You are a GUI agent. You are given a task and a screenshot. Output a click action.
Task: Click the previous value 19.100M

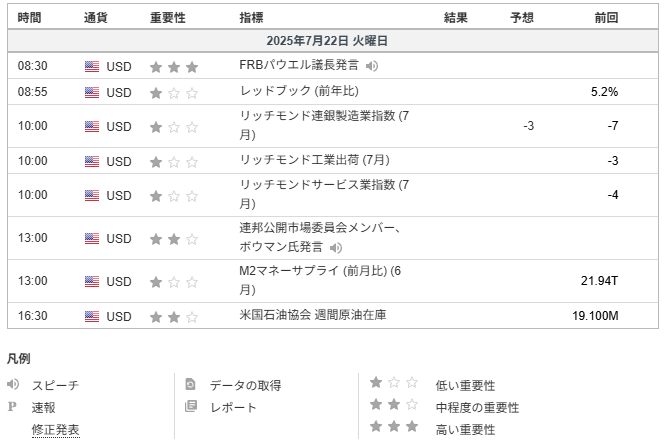(x=595, y=316)
